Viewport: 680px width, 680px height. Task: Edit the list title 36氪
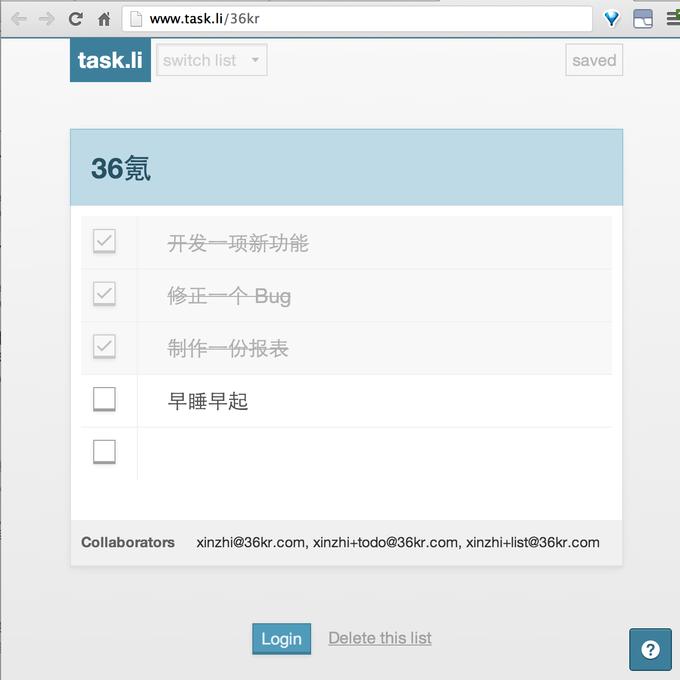point(121,168)
